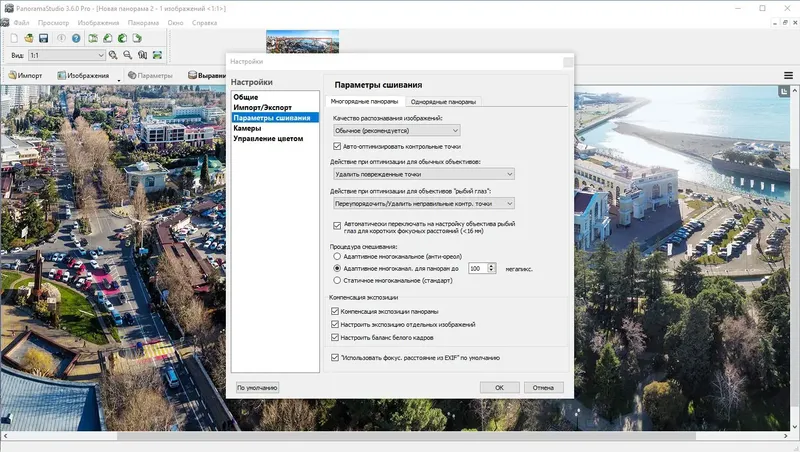Click the new project blank page icon
The height and width of the screenshot is (452, 800).
tap(14, 38)
